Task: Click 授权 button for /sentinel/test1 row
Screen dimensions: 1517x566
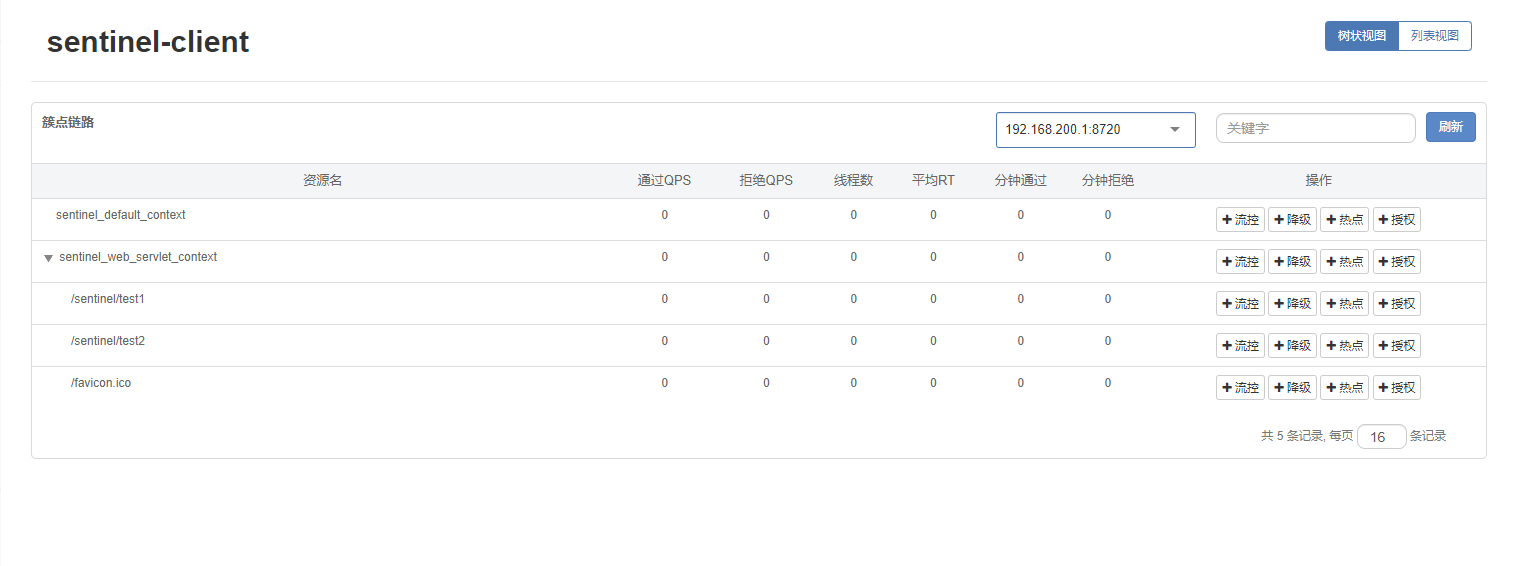Action: coord(1396,304)
